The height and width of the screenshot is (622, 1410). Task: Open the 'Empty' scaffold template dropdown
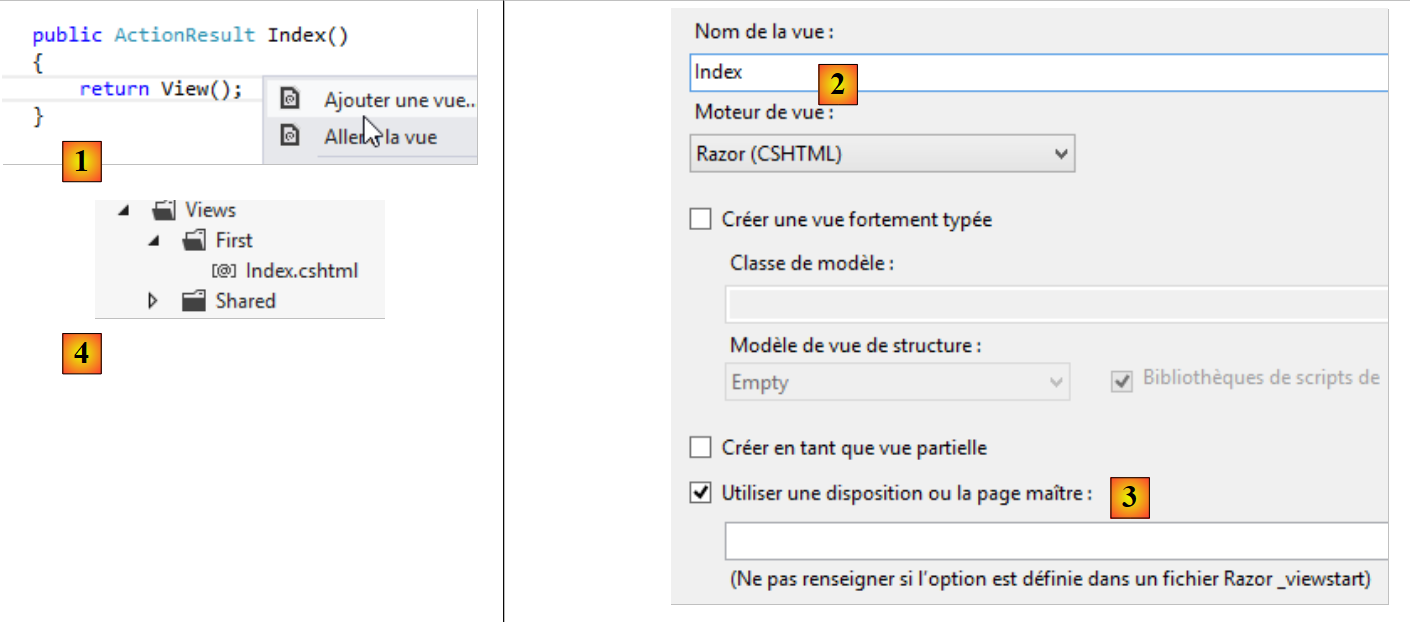coord(897,382)
